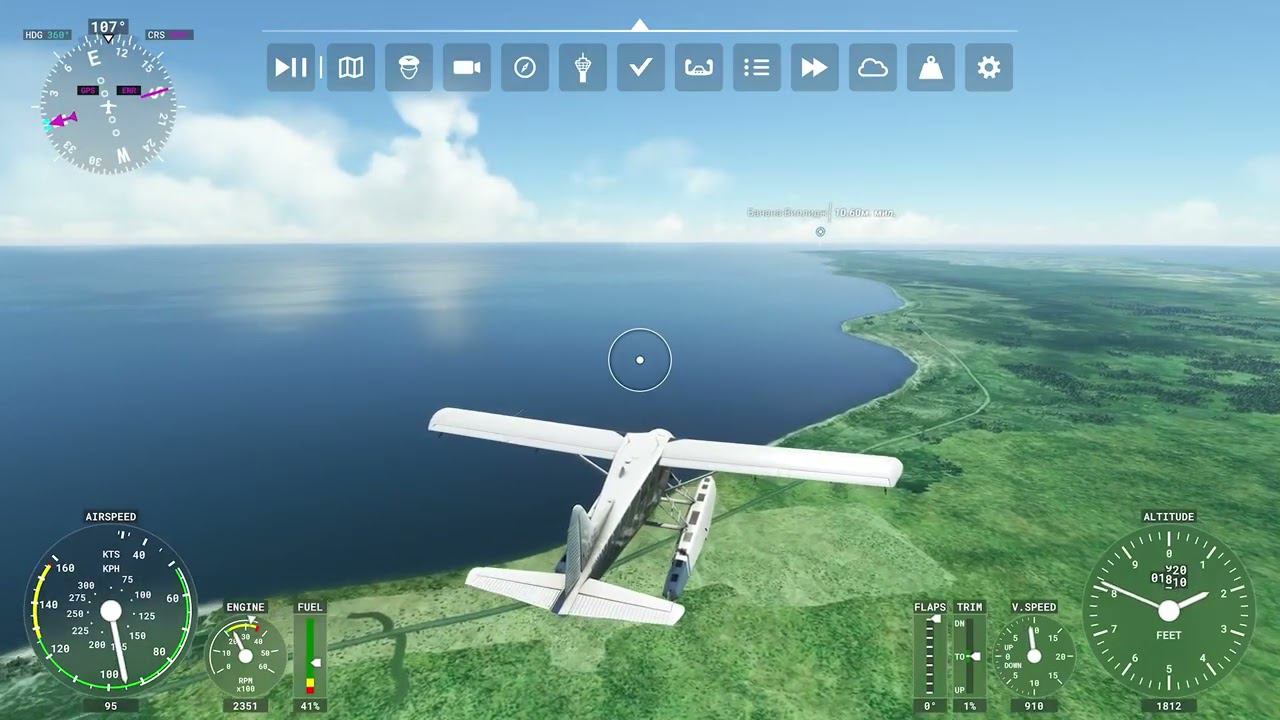
Task: Click the fuel level bar
Action: [310, 656]
